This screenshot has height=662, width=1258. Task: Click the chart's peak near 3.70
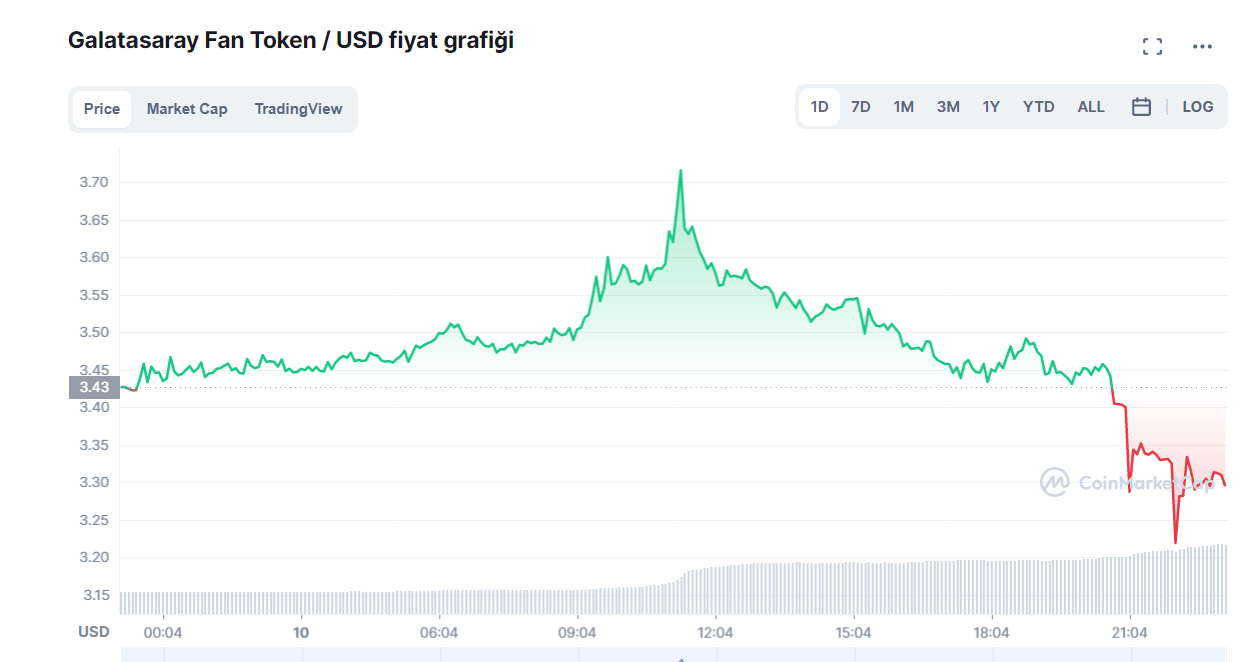tap(681, 172)
